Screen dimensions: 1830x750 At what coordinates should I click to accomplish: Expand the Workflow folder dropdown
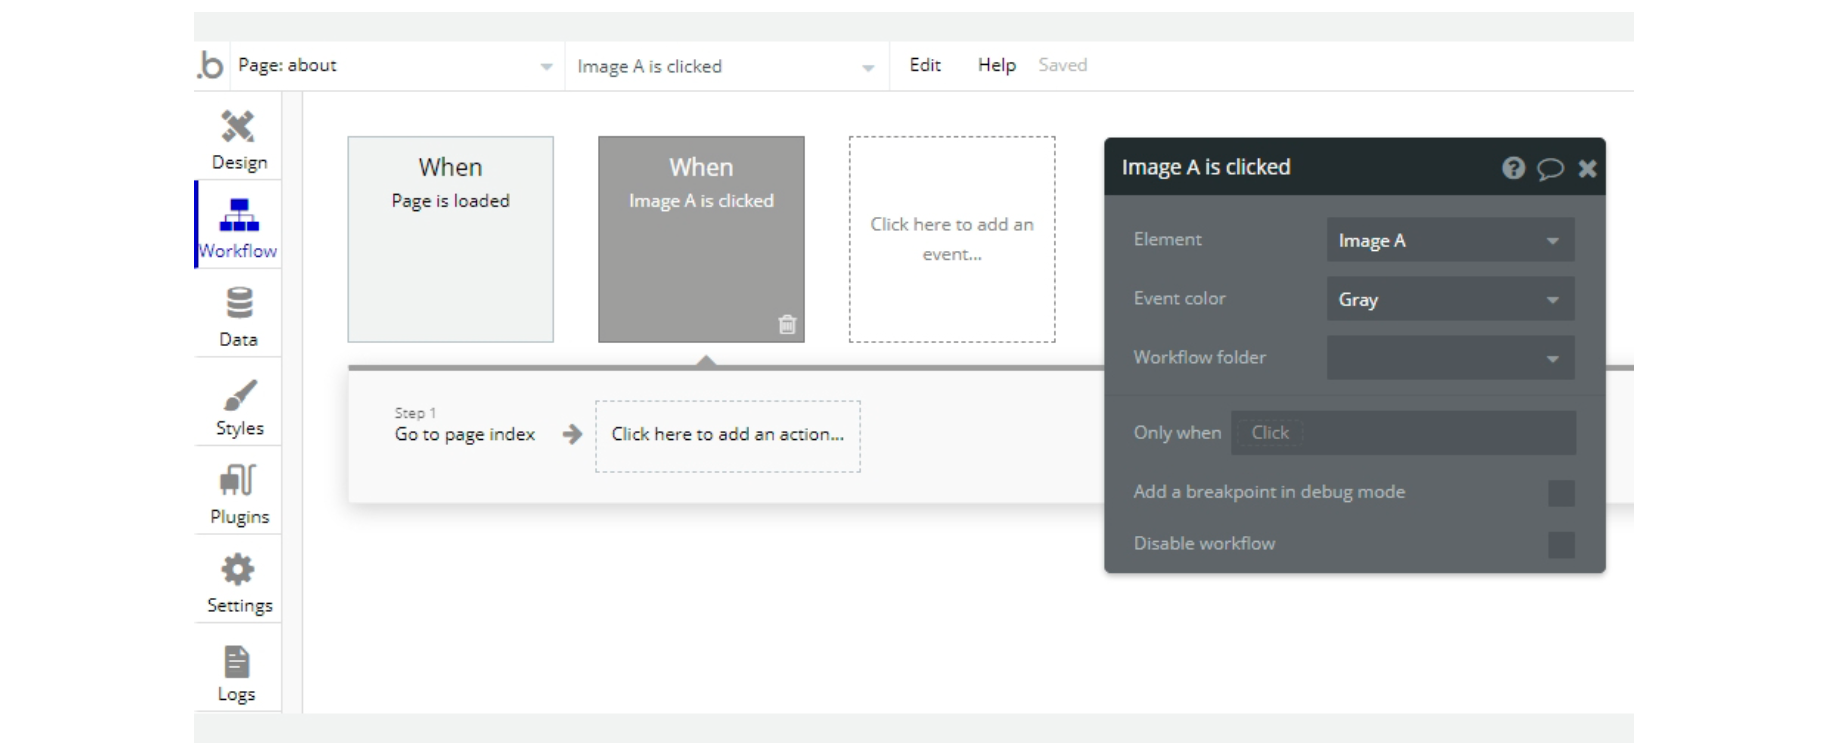click(1449, 358)
